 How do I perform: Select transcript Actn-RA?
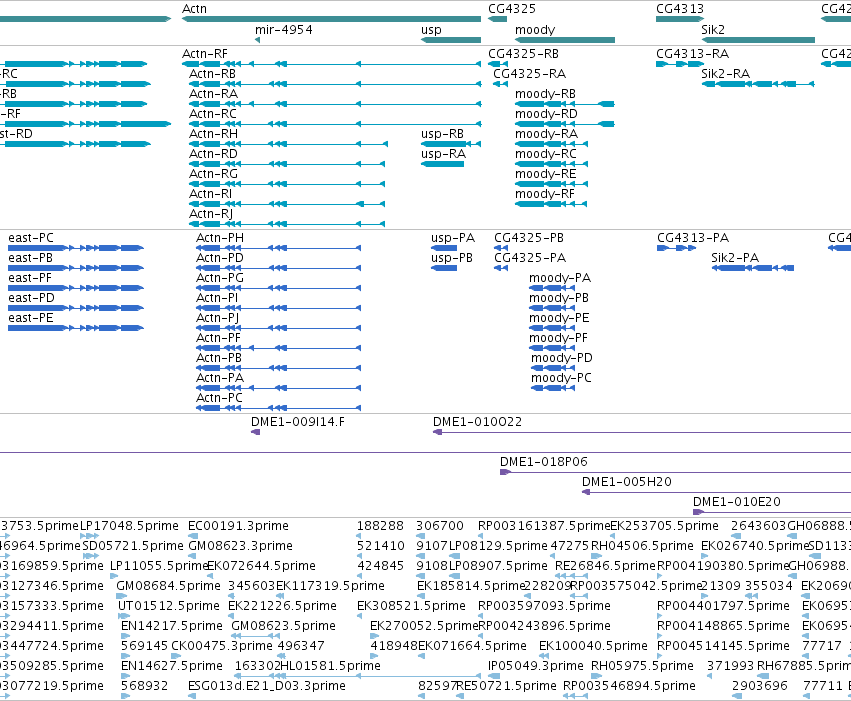[213, 94]
